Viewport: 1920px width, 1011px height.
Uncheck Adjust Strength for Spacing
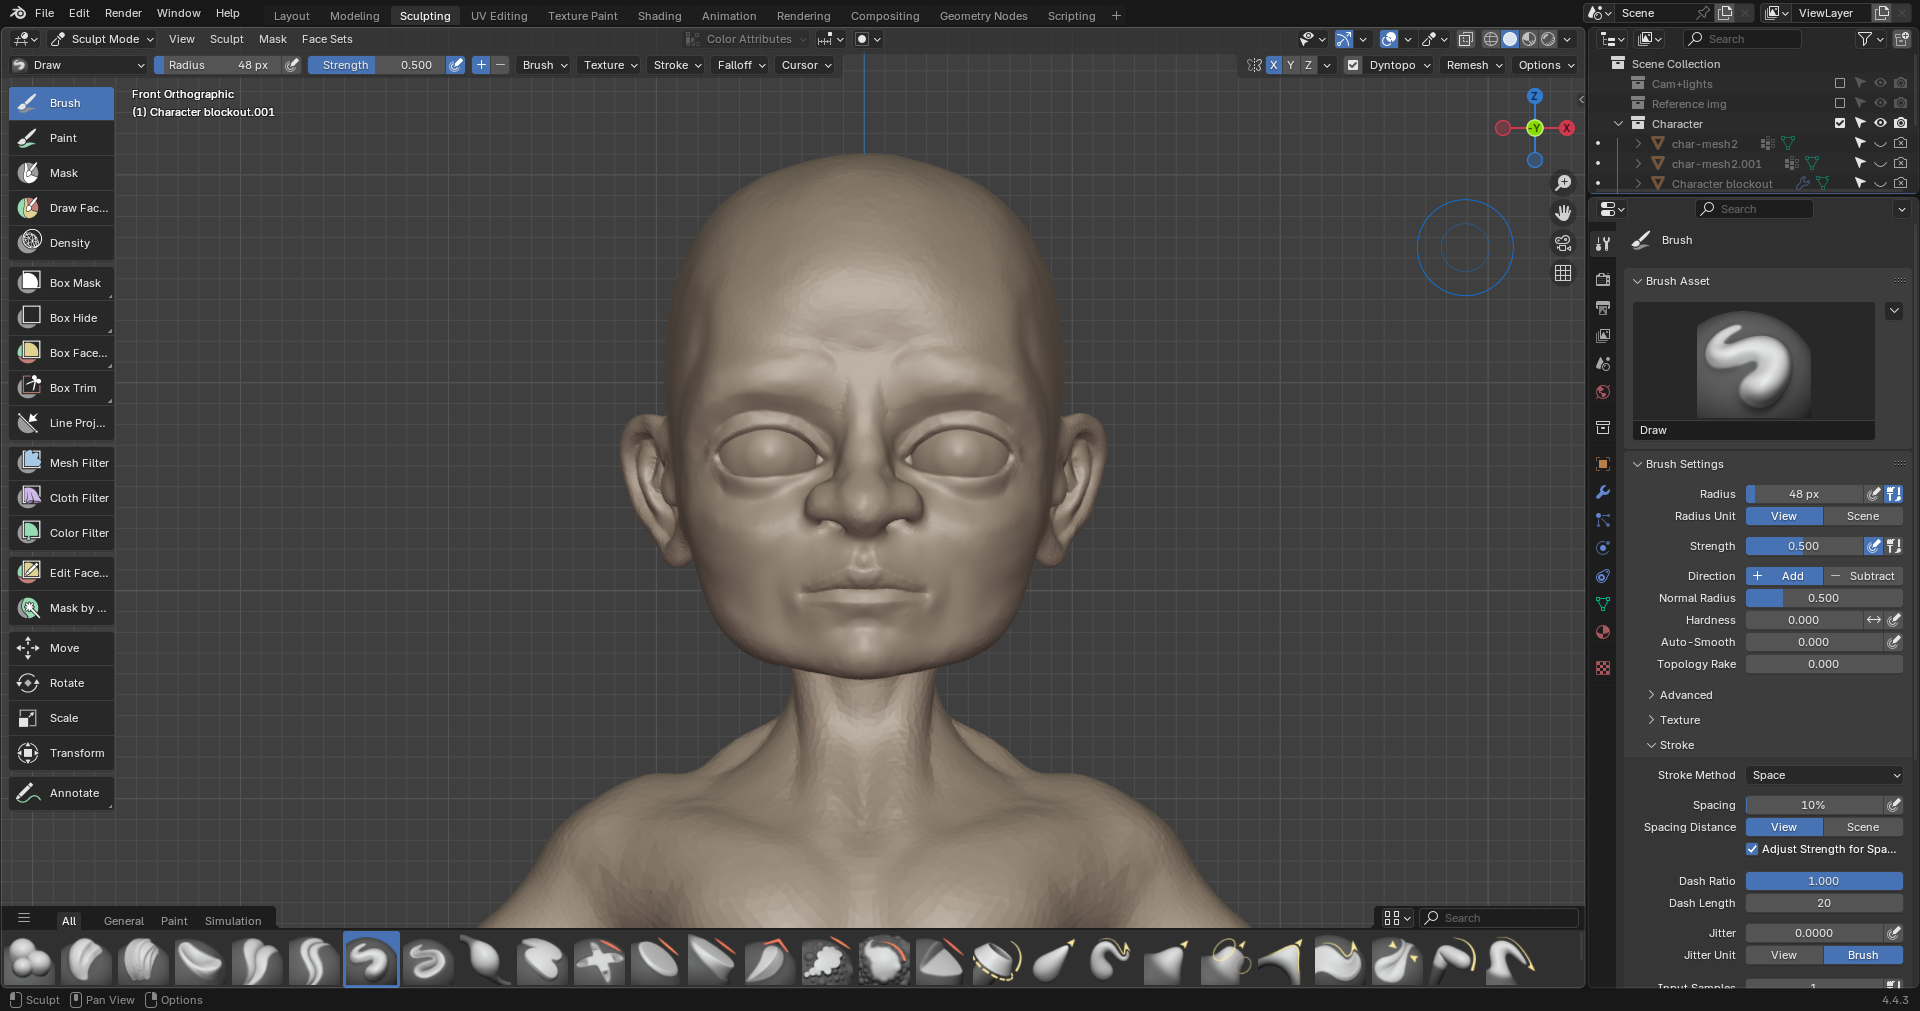click(x=1752, y=849)
